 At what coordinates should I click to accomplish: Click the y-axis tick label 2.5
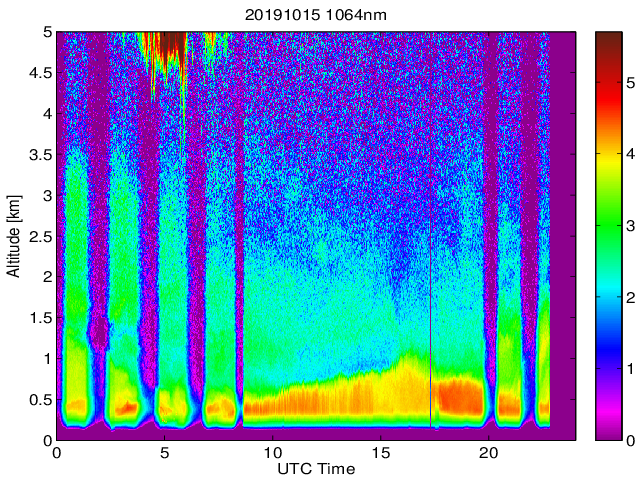[40, 236]
